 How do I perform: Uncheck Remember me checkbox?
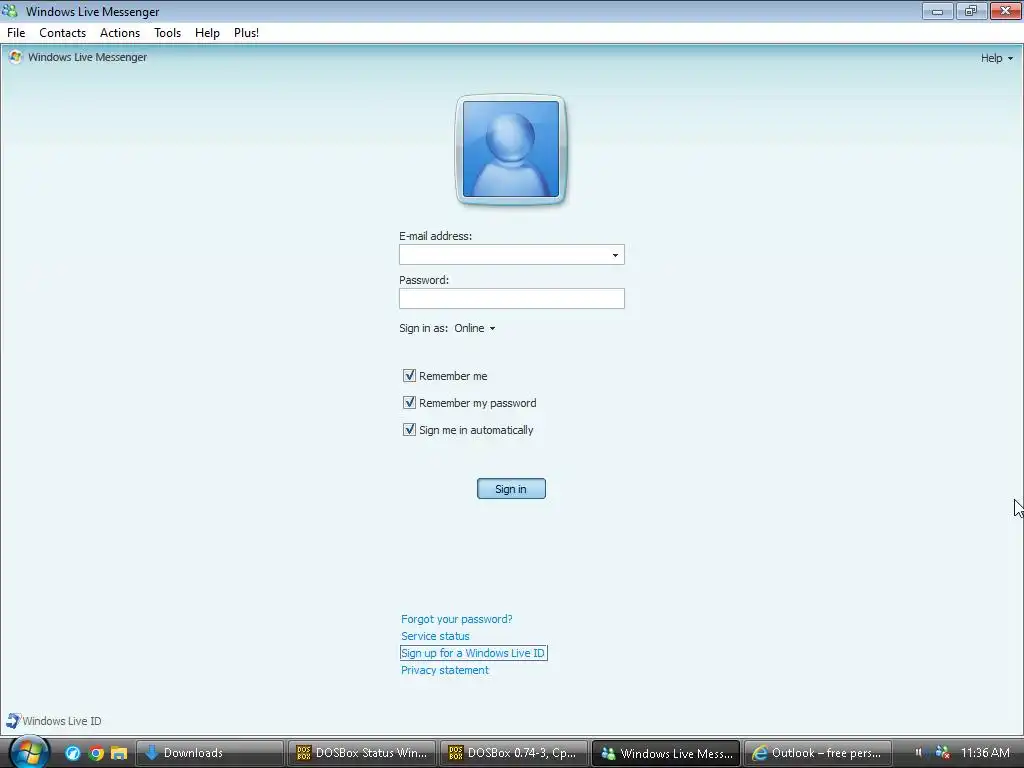pos(409,376)
